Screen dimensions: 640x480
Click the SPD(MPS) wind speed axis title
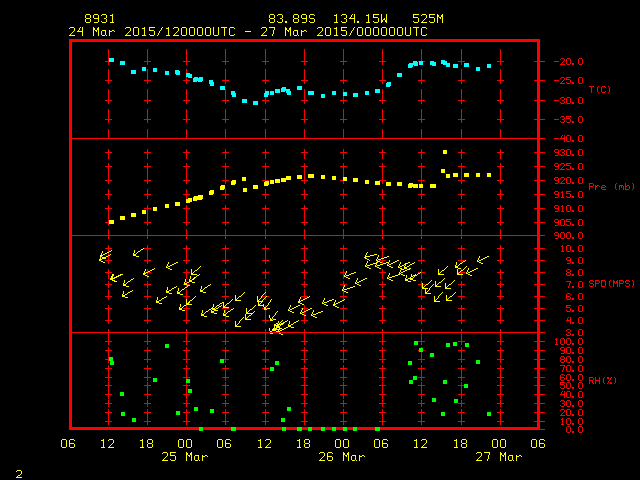[611, 283]
